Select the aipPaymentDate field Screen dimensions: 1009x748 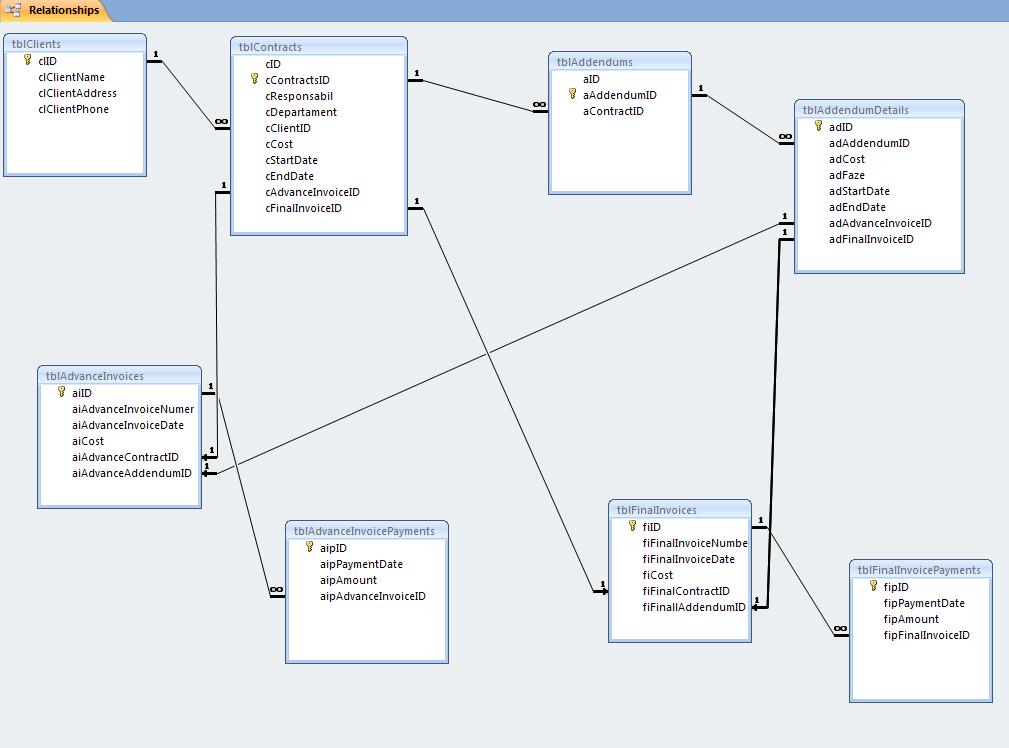[x=361, y=565]
